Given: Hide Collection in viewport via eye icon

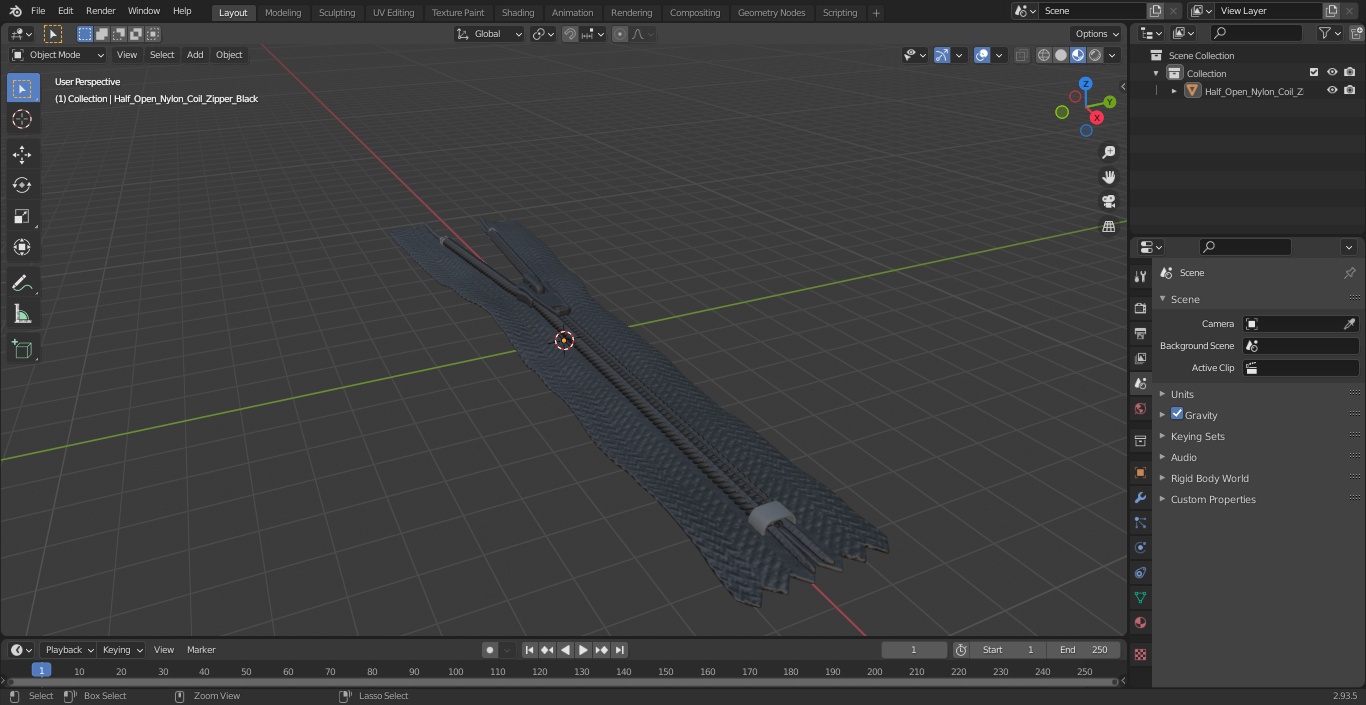Looking at the screenshot, I should coord(1332,73).
